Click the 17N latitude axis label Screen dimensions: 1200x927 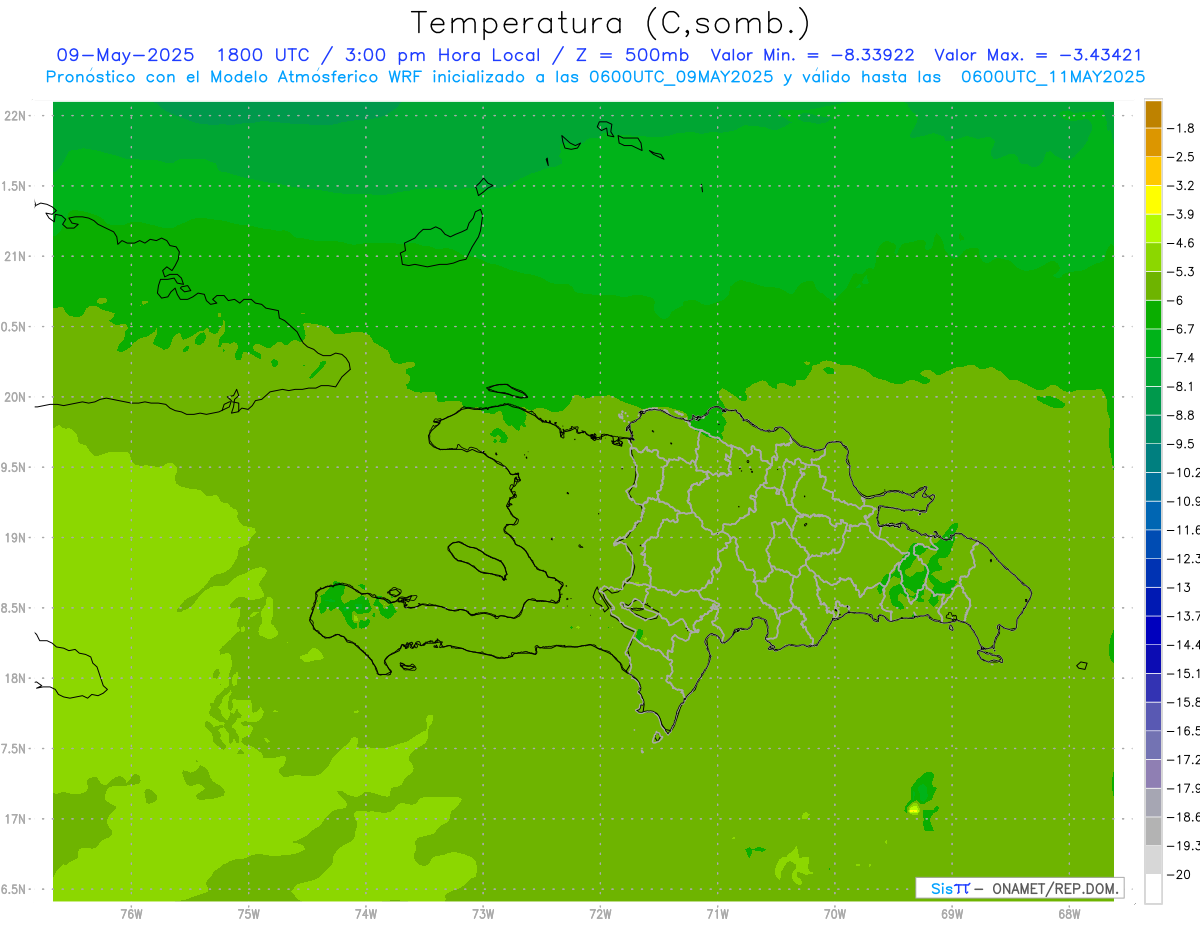coord(16,819)
